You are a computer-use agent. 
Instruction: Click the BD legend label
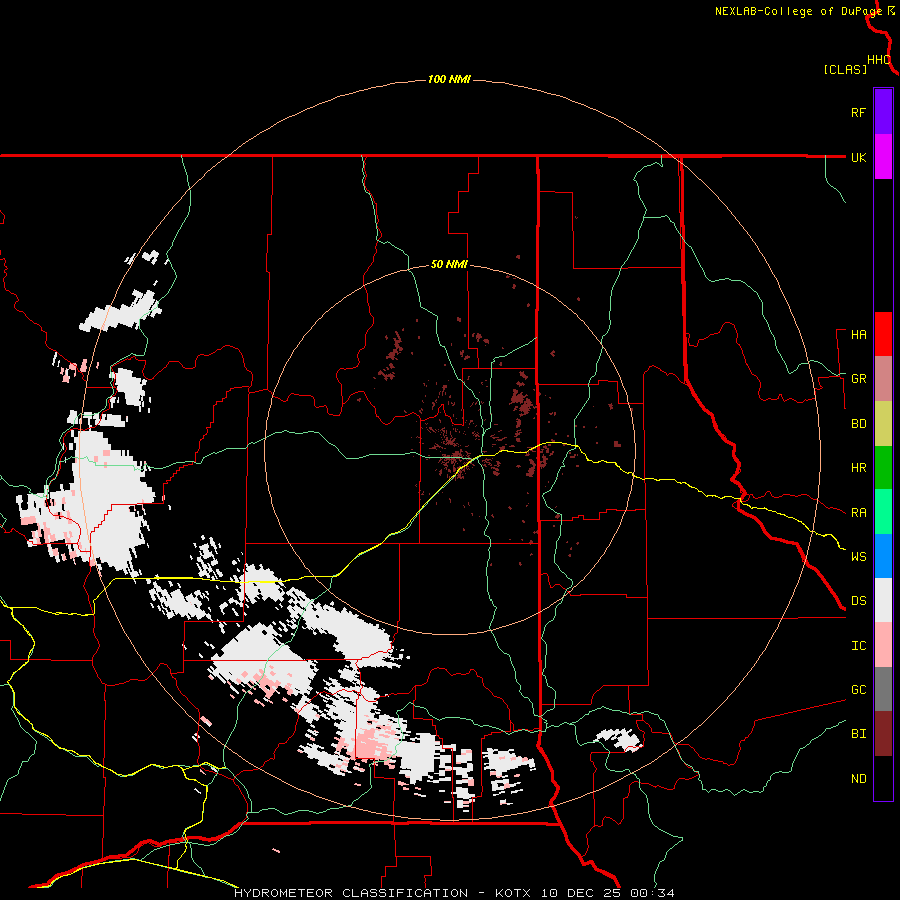pyautogui.click(x=858, y=424)
